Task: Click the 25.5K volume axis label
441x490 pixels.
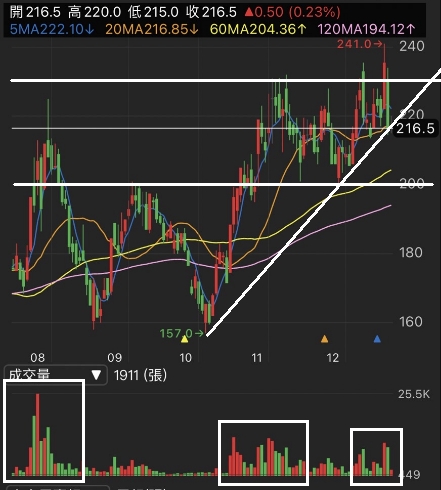Action: (414, 394)
